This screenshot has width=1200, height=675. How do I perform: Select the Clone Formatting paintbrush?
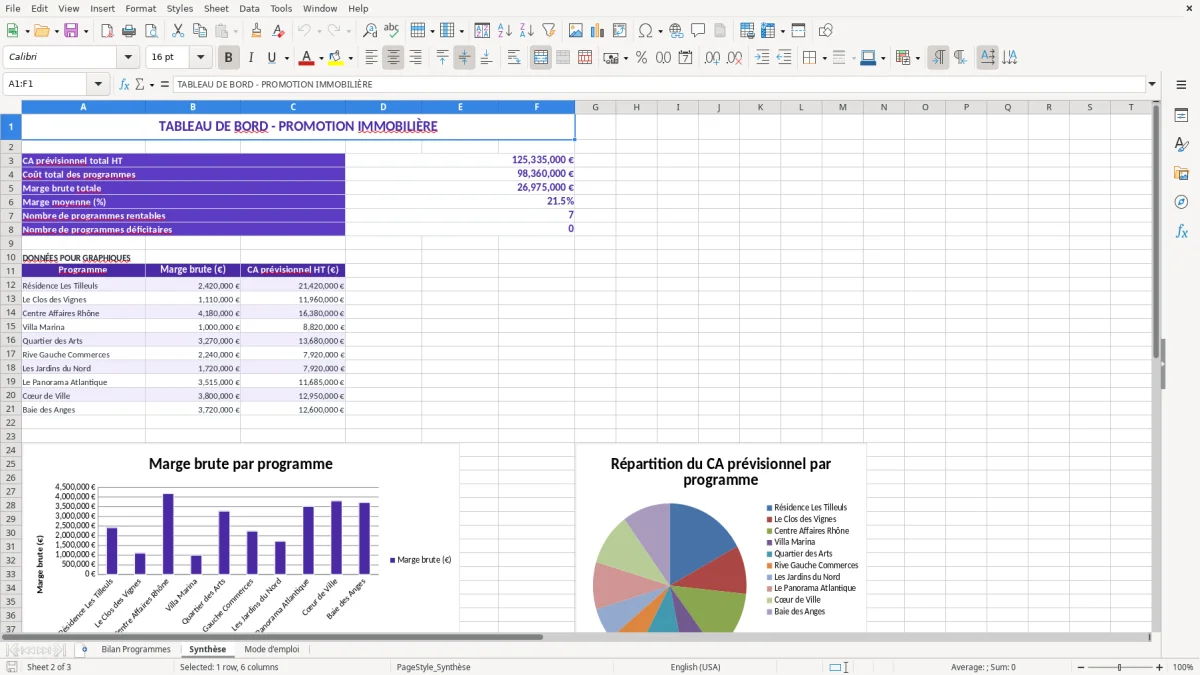click(256, 31)
